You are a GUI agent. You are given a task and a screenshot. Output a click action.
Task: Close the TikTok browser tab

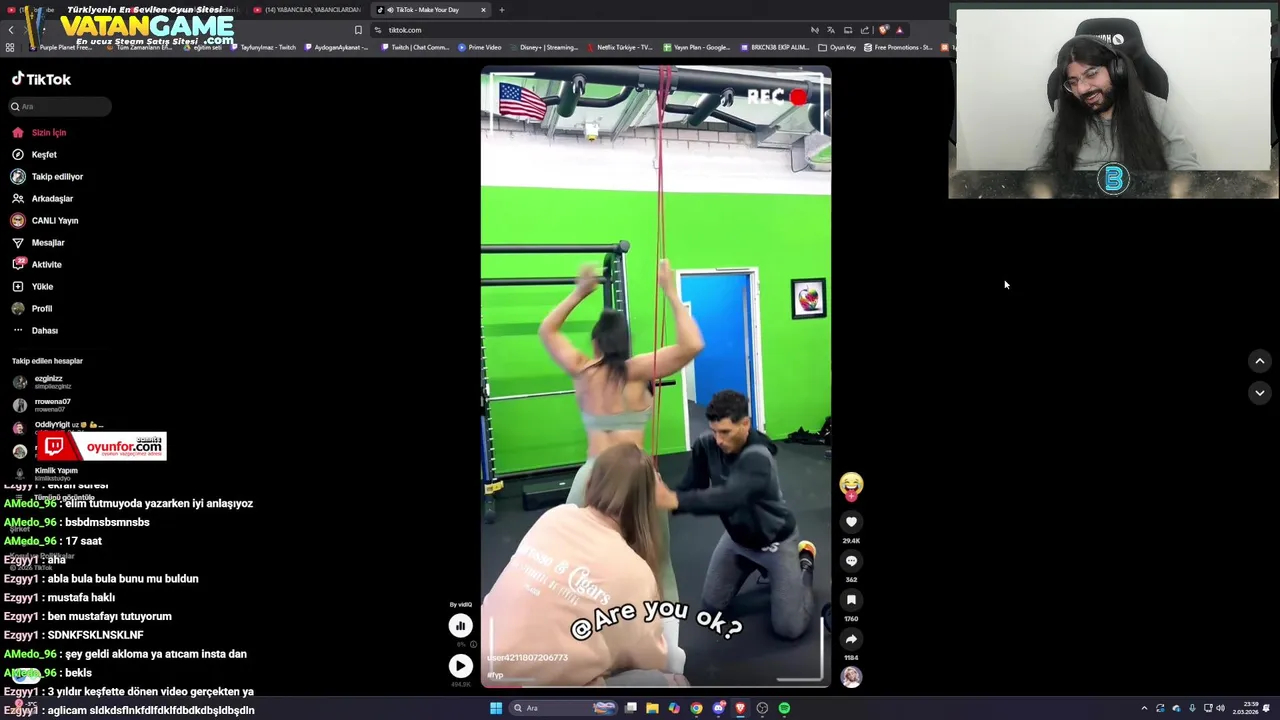point(483,10)
